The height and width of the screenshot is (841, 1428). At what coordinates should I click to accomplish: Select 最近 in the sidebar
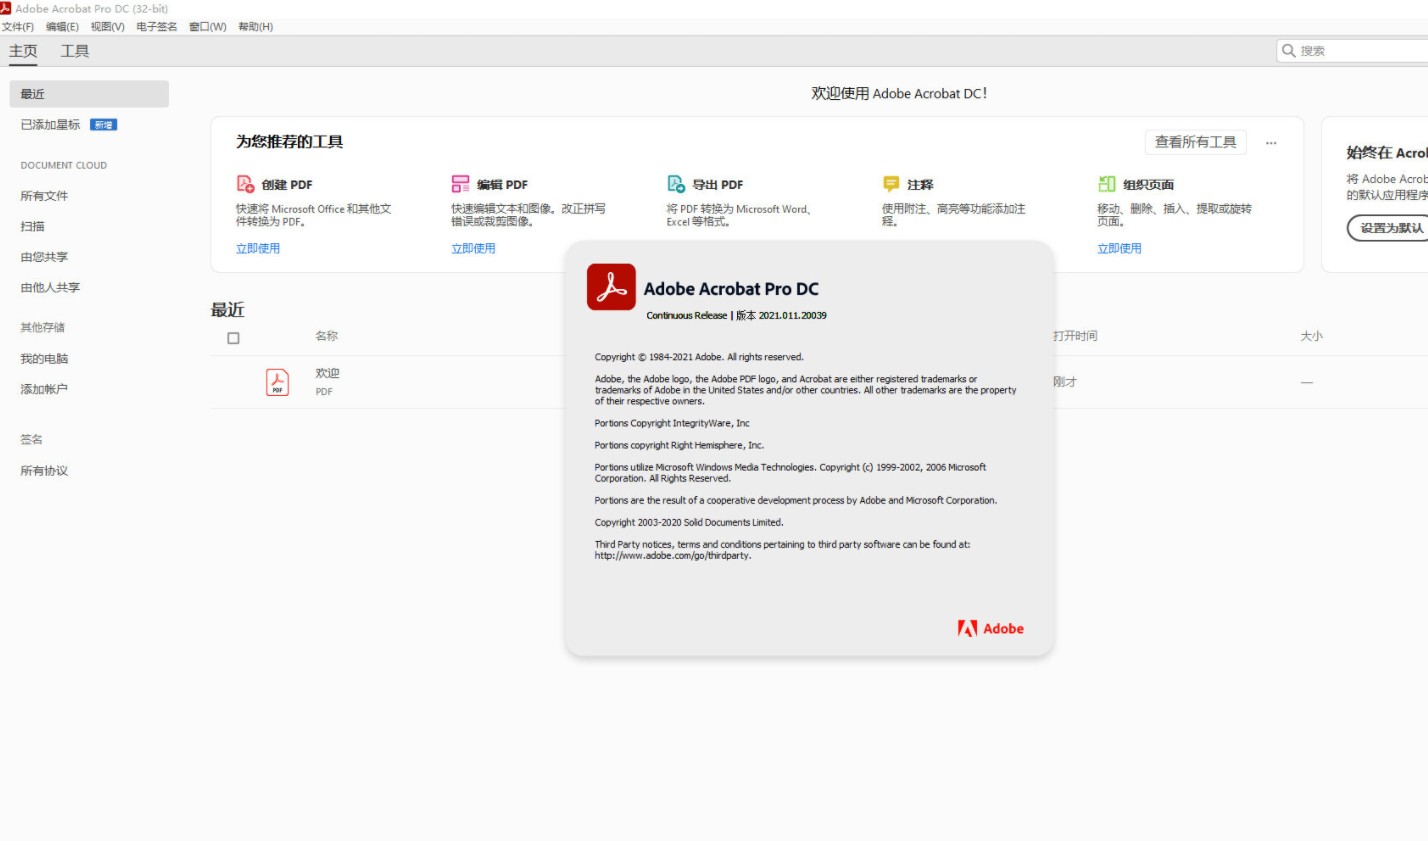pyautogui.click(x=89, y=94)
